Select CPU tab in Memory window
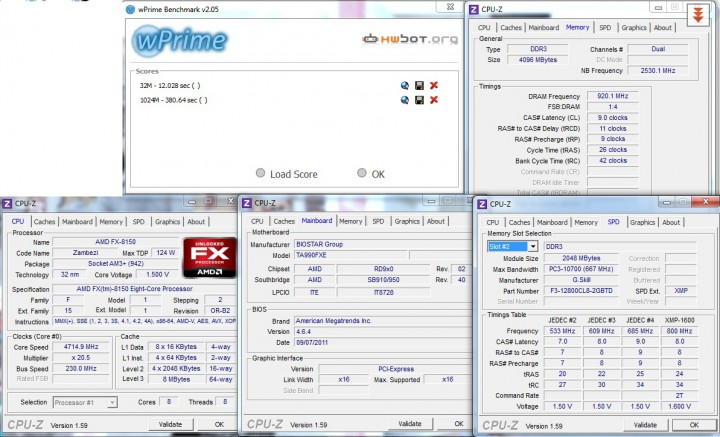Screen dimensions: 720x437 click(484, 28)
